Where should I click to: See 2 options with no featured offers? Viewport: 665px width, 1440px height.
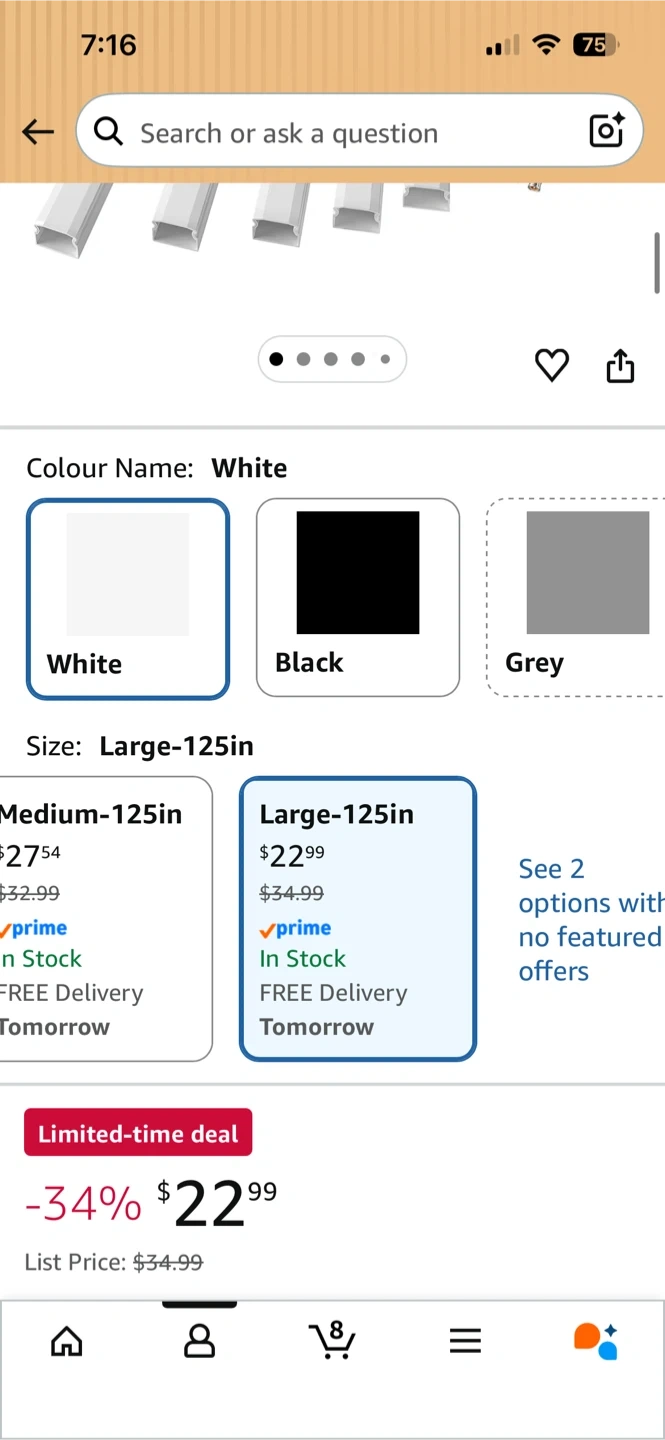(x=588, y=919)
